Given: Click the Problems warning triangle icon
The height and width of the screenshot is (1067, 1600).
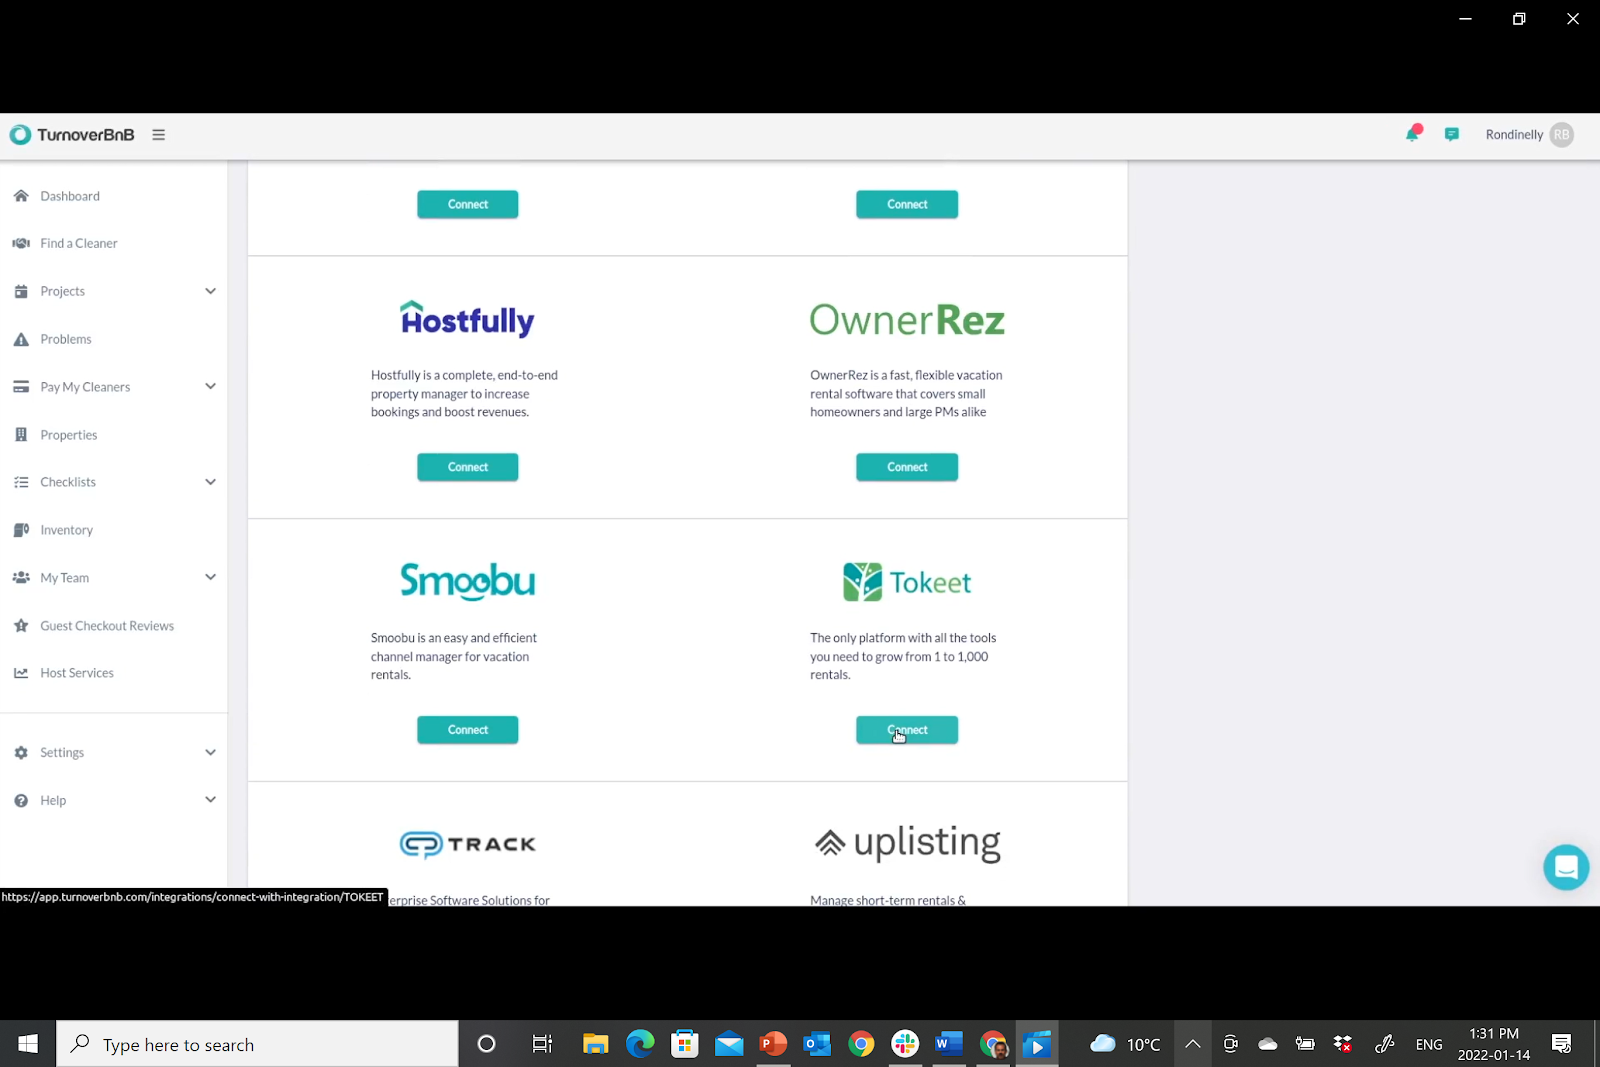Looking at the screenshot, I should [21, 339].
